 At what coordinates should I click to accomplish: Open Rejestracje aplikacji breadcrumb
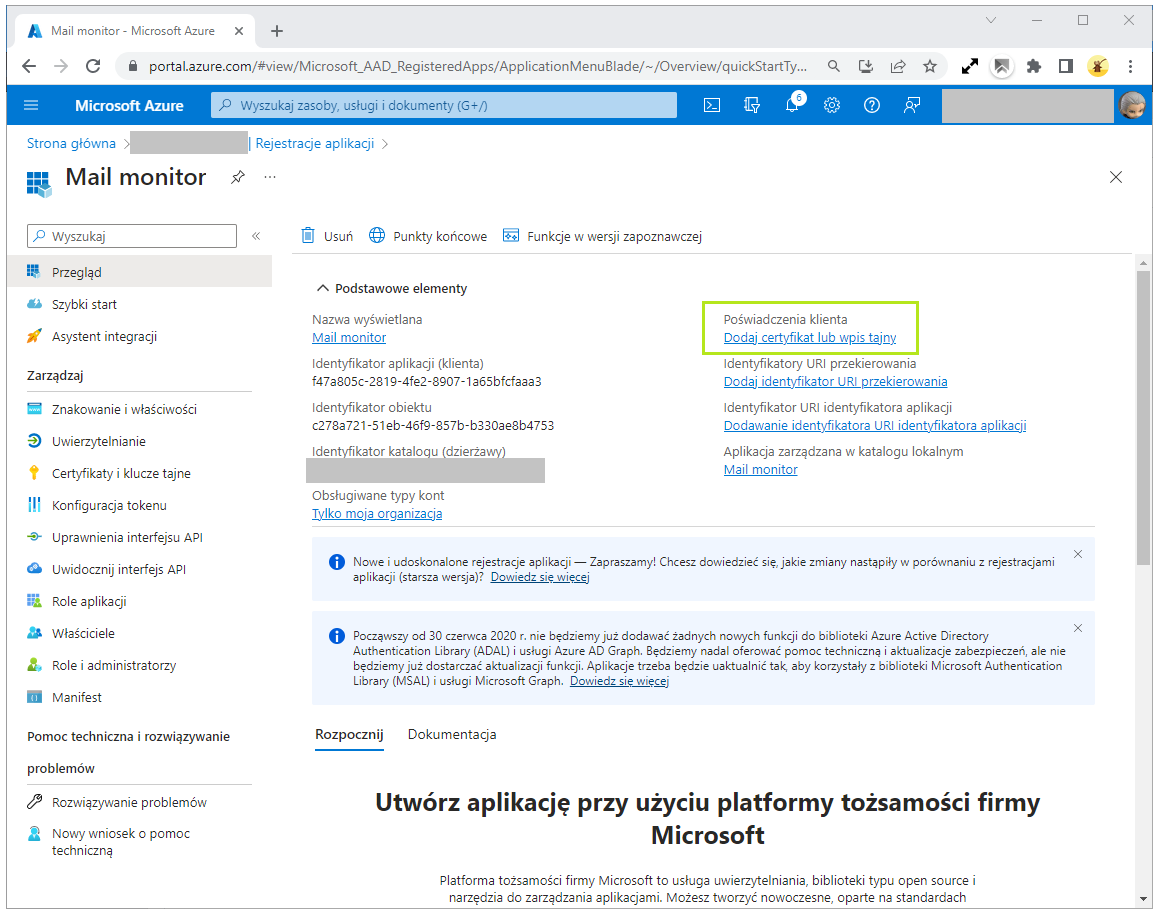point(315,143)
